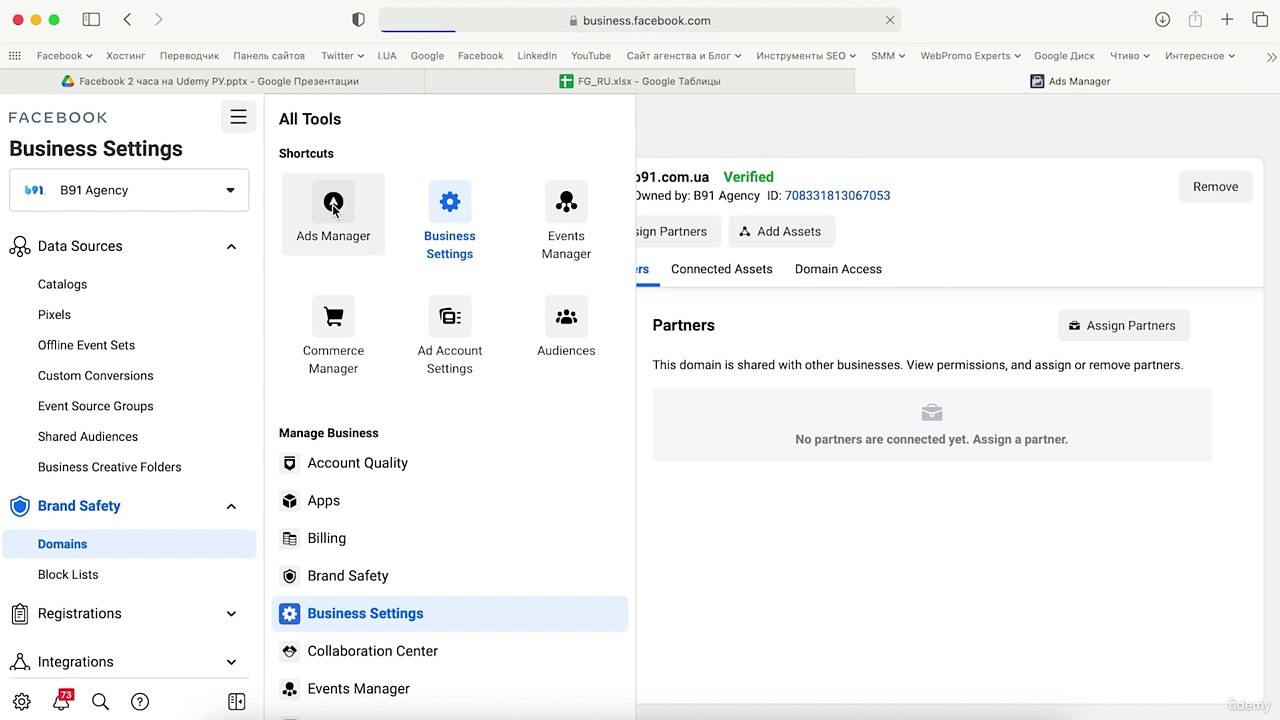Click the Remove domain button
Viewport: 1280px width, 720px height.
(1215, 187)
